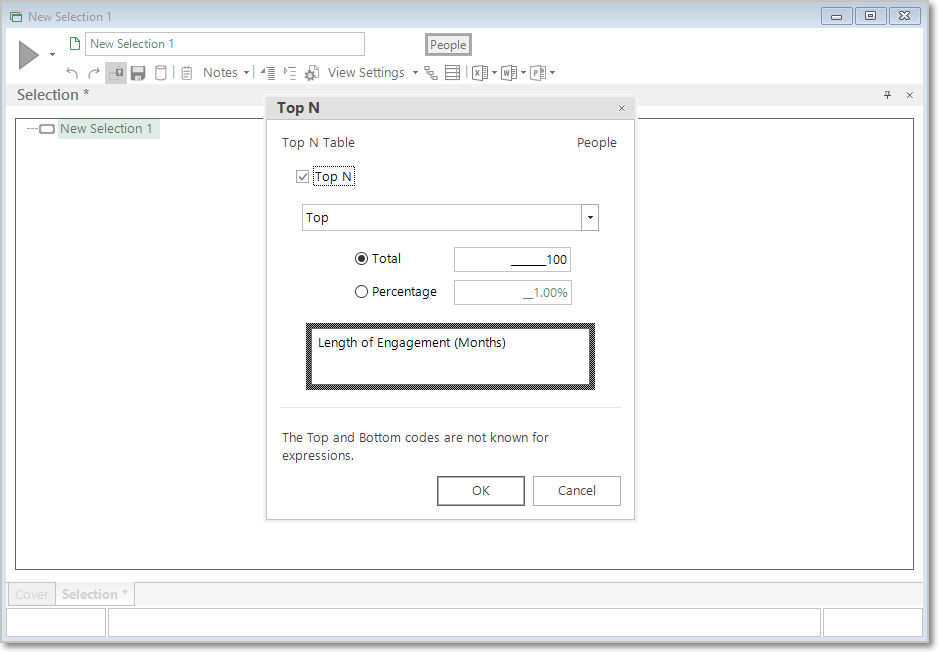Image resolution: width=938 pixels, height=652 pixels.
Task: Click the view settings gear icon
Action: [312, 73]
